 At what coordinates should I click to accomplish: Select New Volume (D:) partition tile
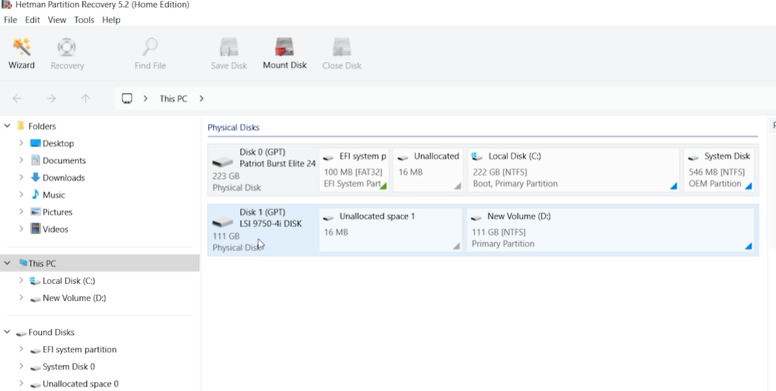click(610, 230)
